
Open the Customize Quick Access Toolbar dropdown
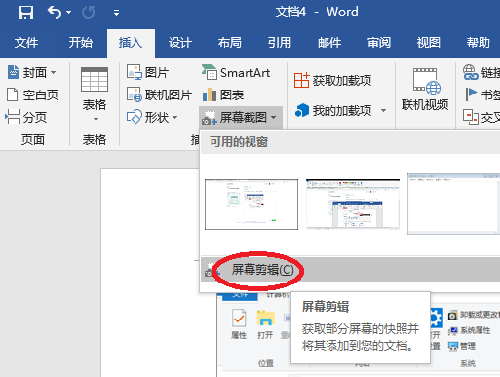[116, 13]
